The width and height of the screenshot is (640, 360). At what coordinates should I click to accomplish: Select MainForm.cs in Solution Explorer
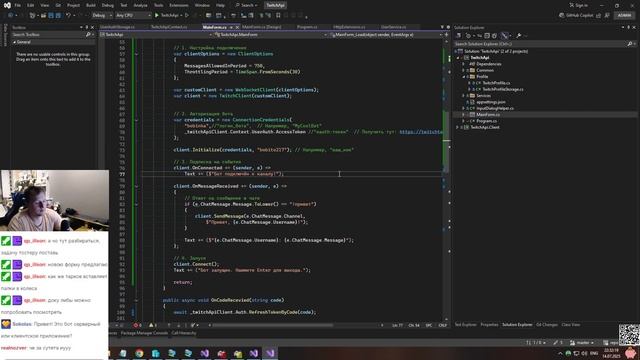click(487, 115)
